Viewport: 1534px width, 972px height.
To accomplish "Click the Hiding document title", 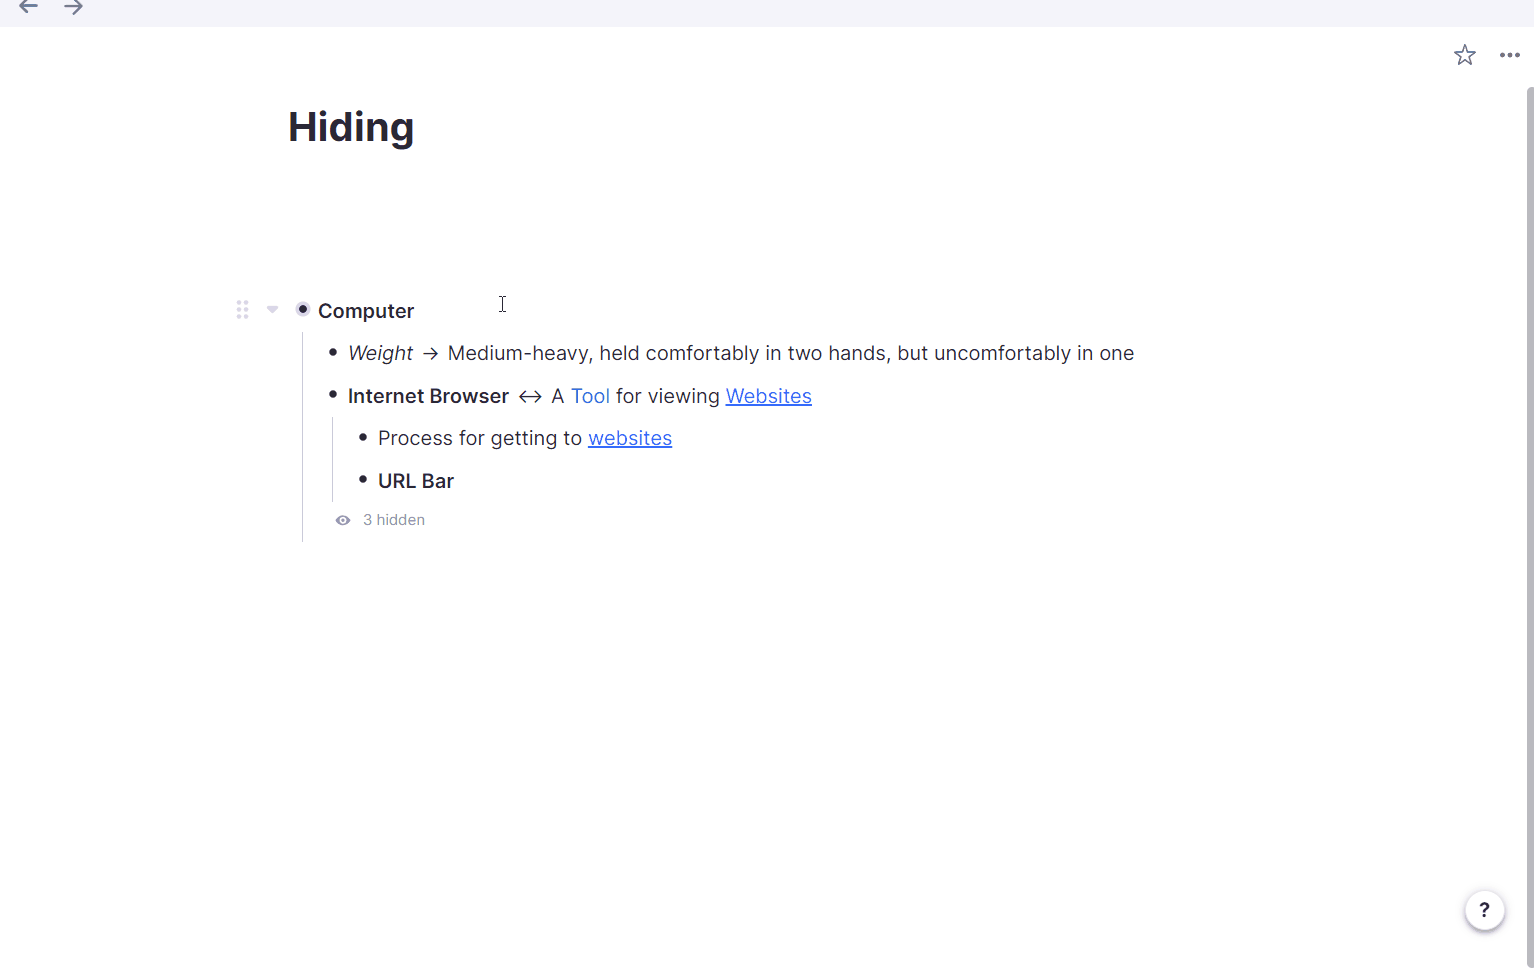I will 351,127.
